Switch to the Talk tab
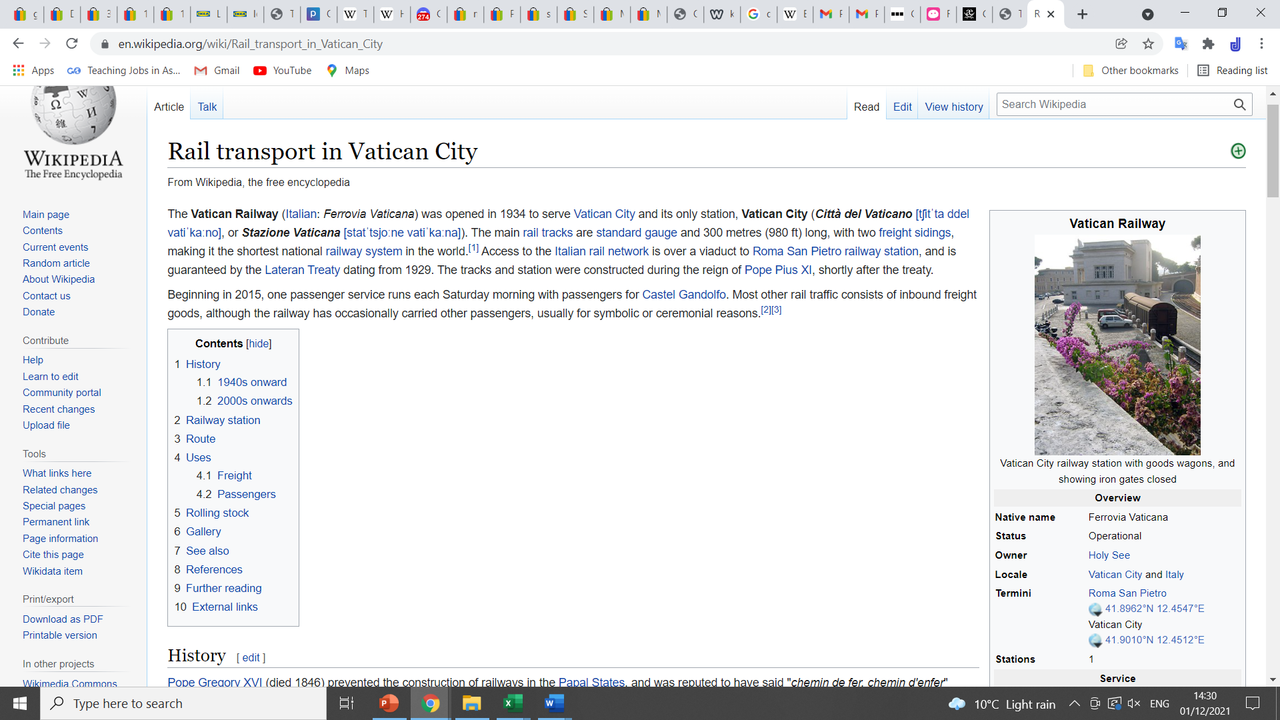The image size is (1280, 720). [x=207, y=107]
